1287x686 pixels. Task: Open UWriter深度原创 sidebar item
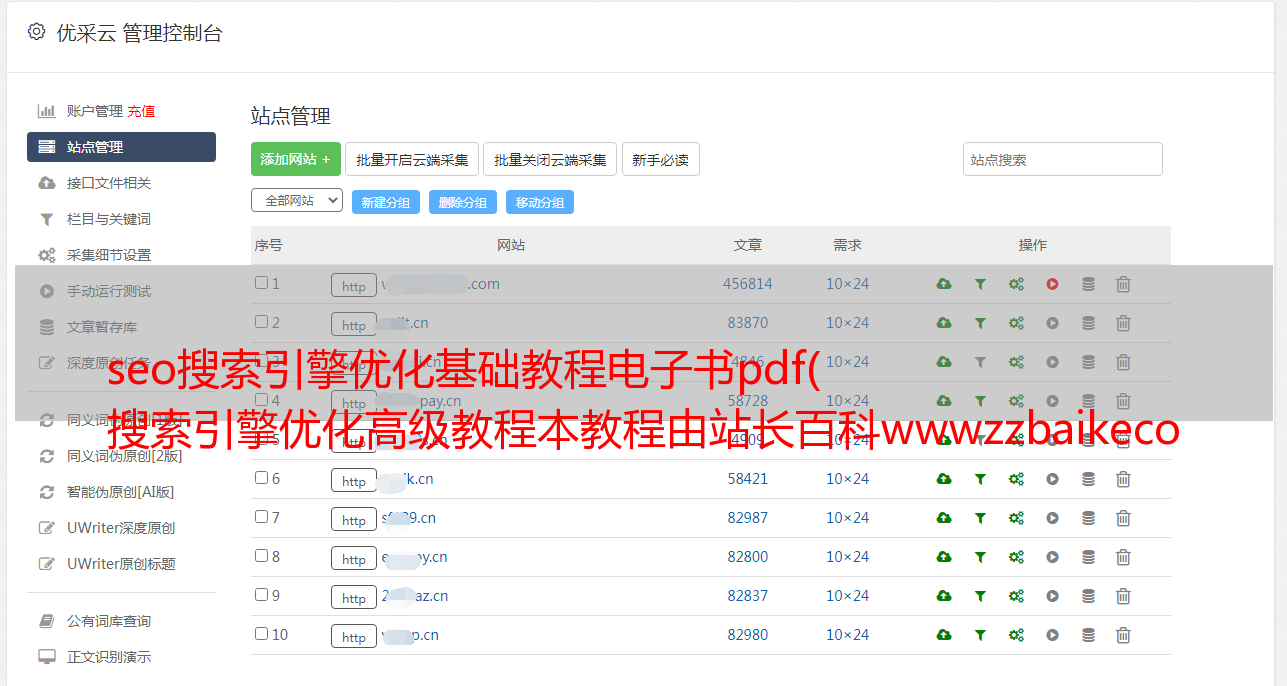[x=121, y=528]
